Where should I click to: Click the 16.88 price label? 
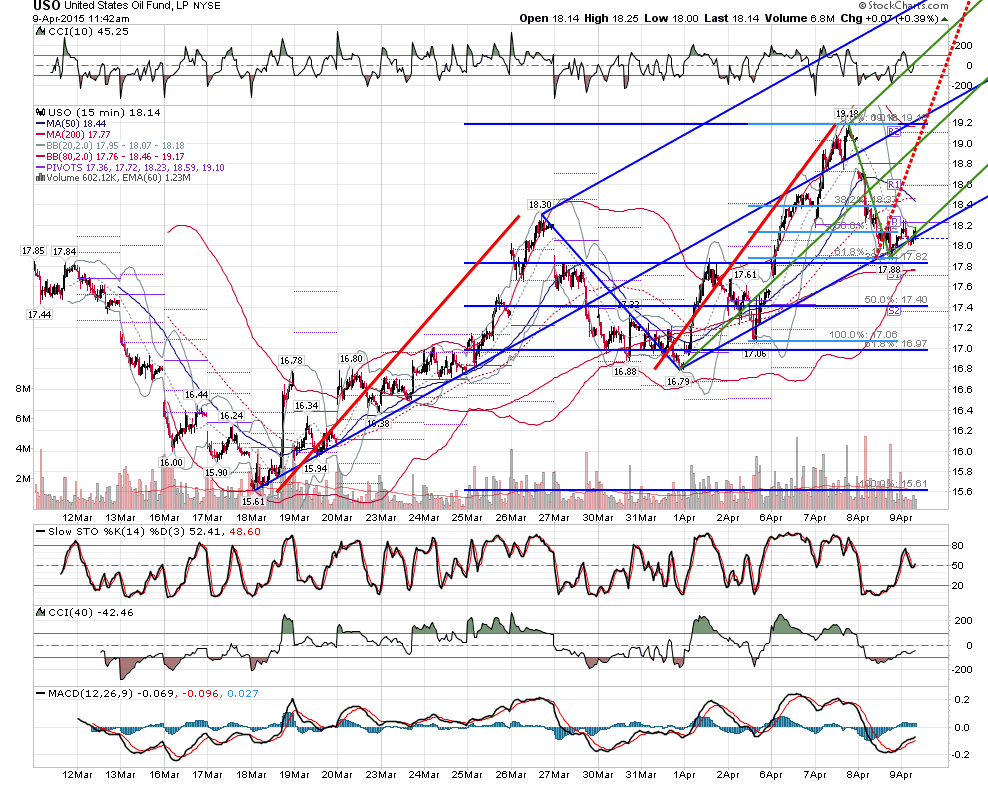click(x=625, y=372)
